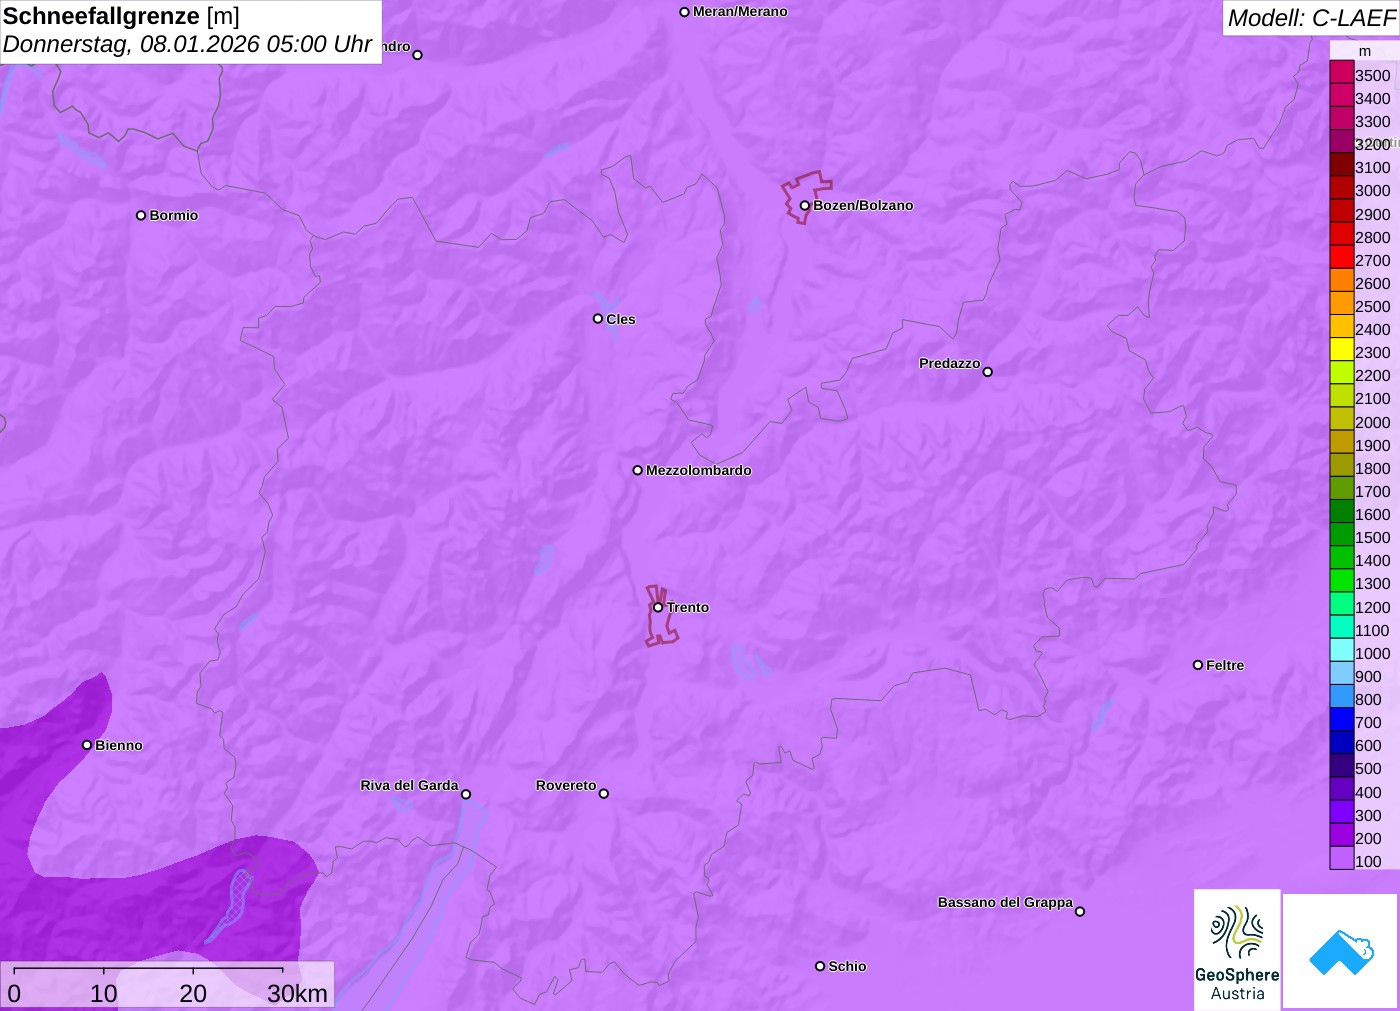Click the 700 m blue legend swatch

pyautogui.click(x=1342, y=719)
